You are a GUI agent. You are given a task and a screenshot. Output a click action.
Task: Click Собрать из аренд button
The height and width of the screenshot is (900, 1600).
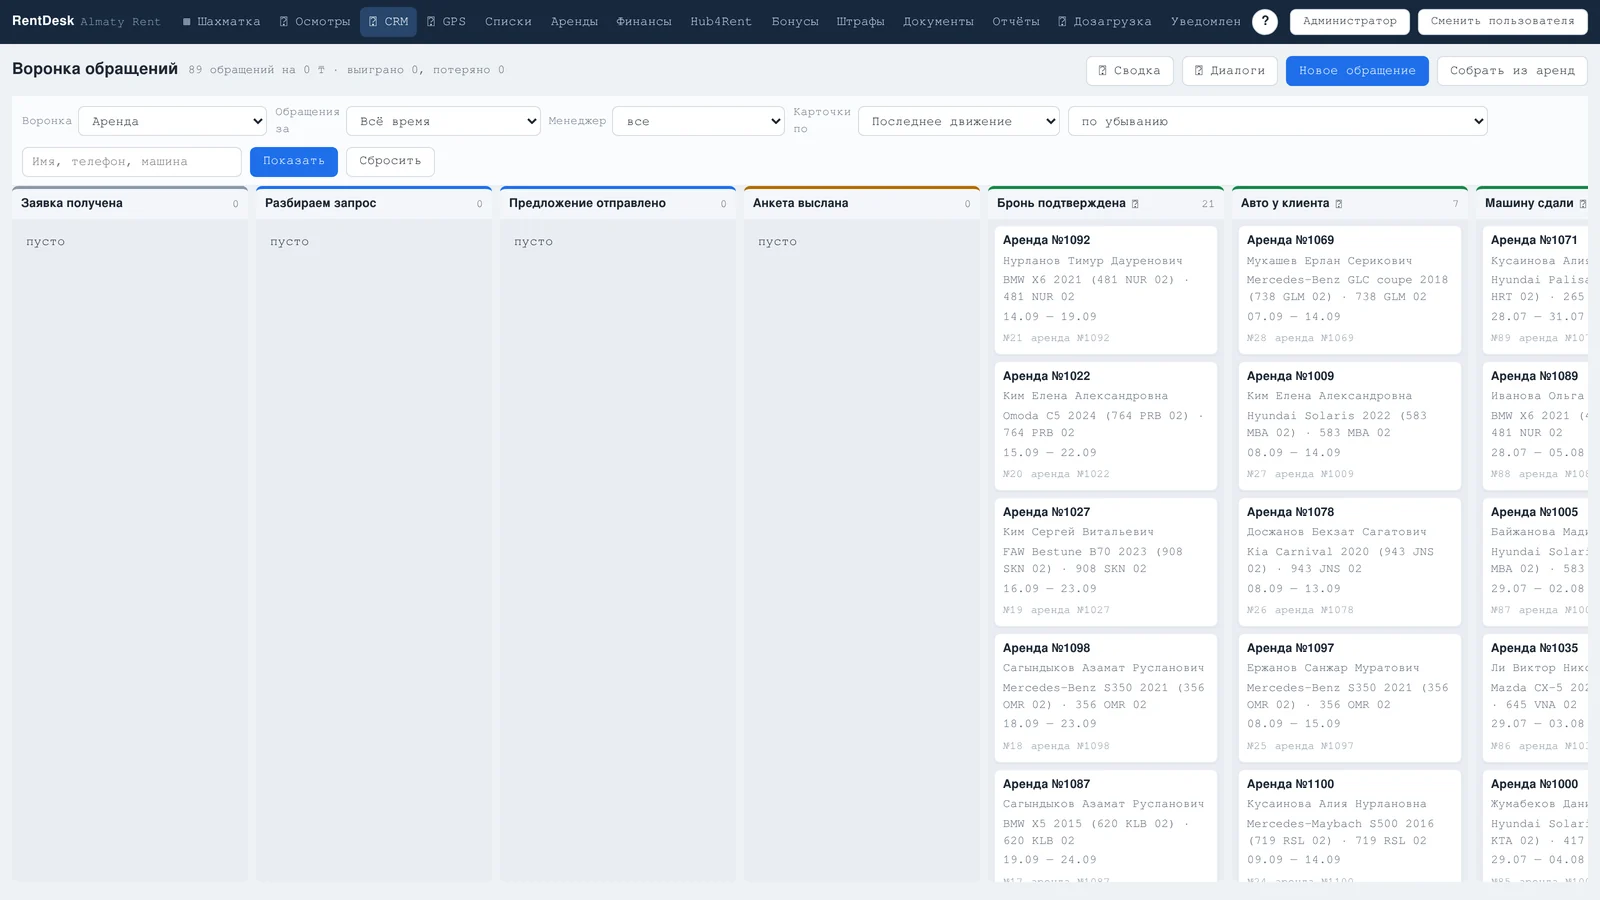pyautogui.click(x=1512, y=71)
